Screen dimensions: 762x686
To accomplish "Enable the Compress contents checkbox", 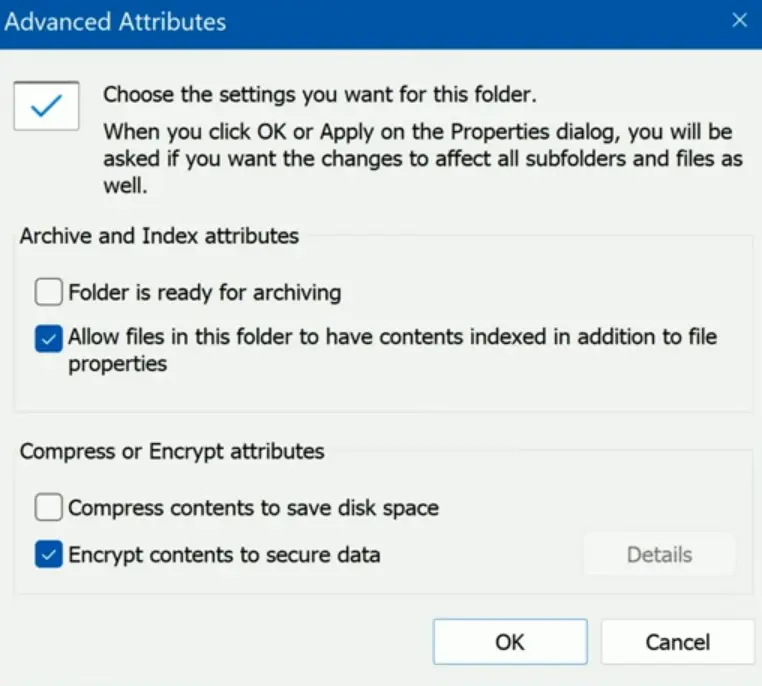I will point(48,508).
